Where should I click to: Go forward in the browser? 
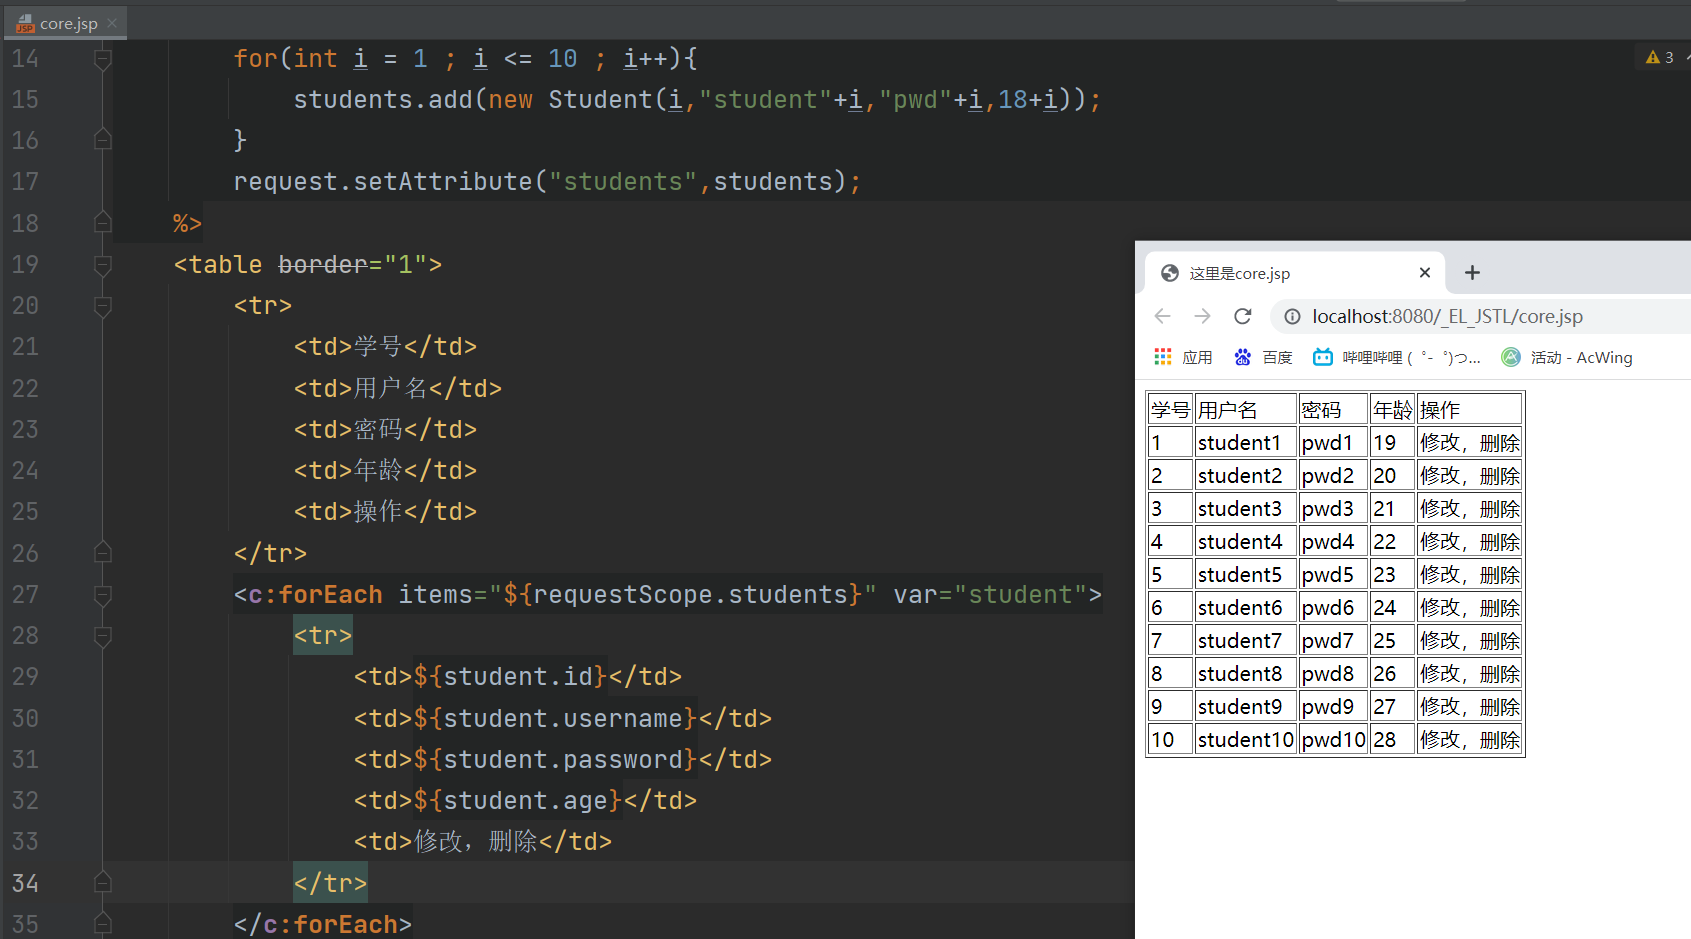(x=1202, y=316)
